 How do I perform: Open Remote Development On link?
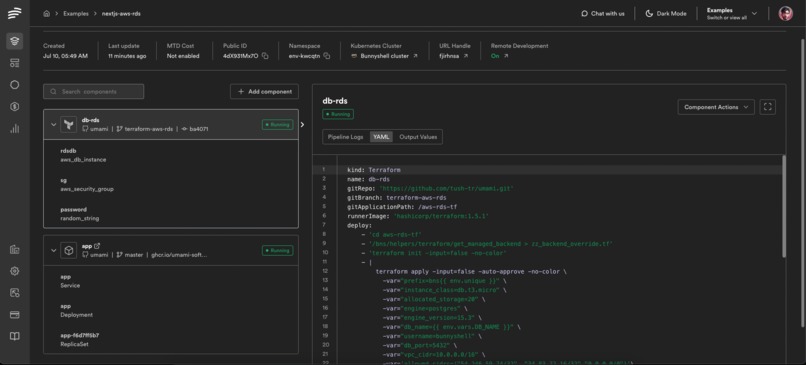click(x=499, y=56)
